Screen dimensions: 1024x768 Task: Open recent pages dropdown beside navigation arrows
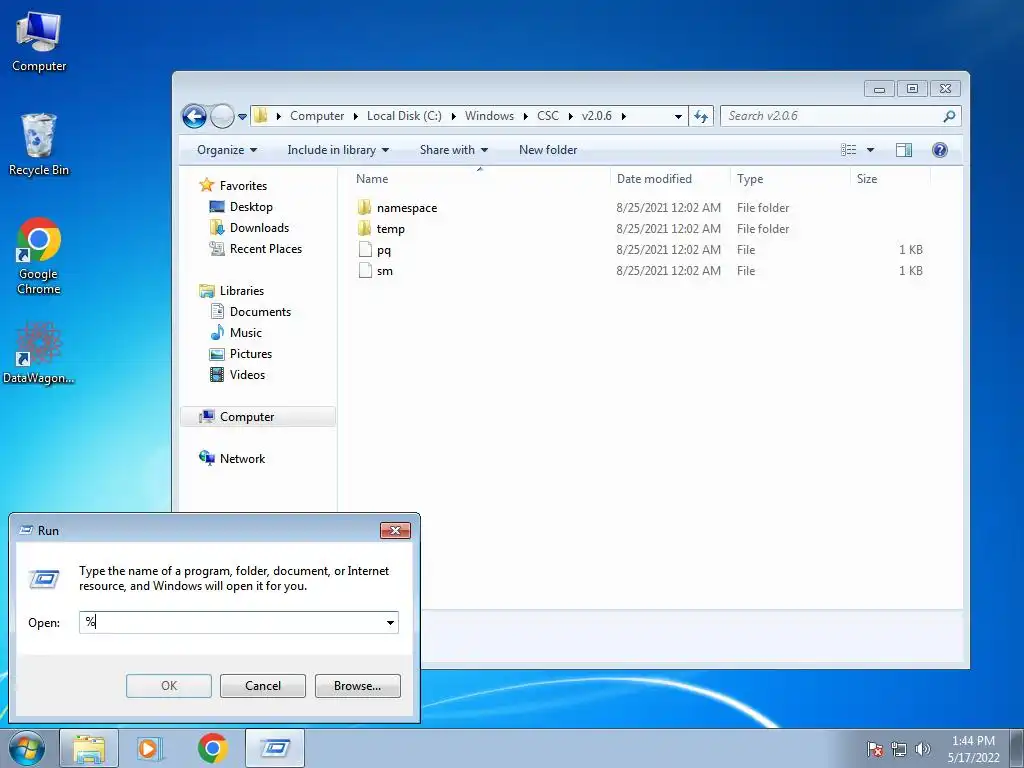pos(242,117)
